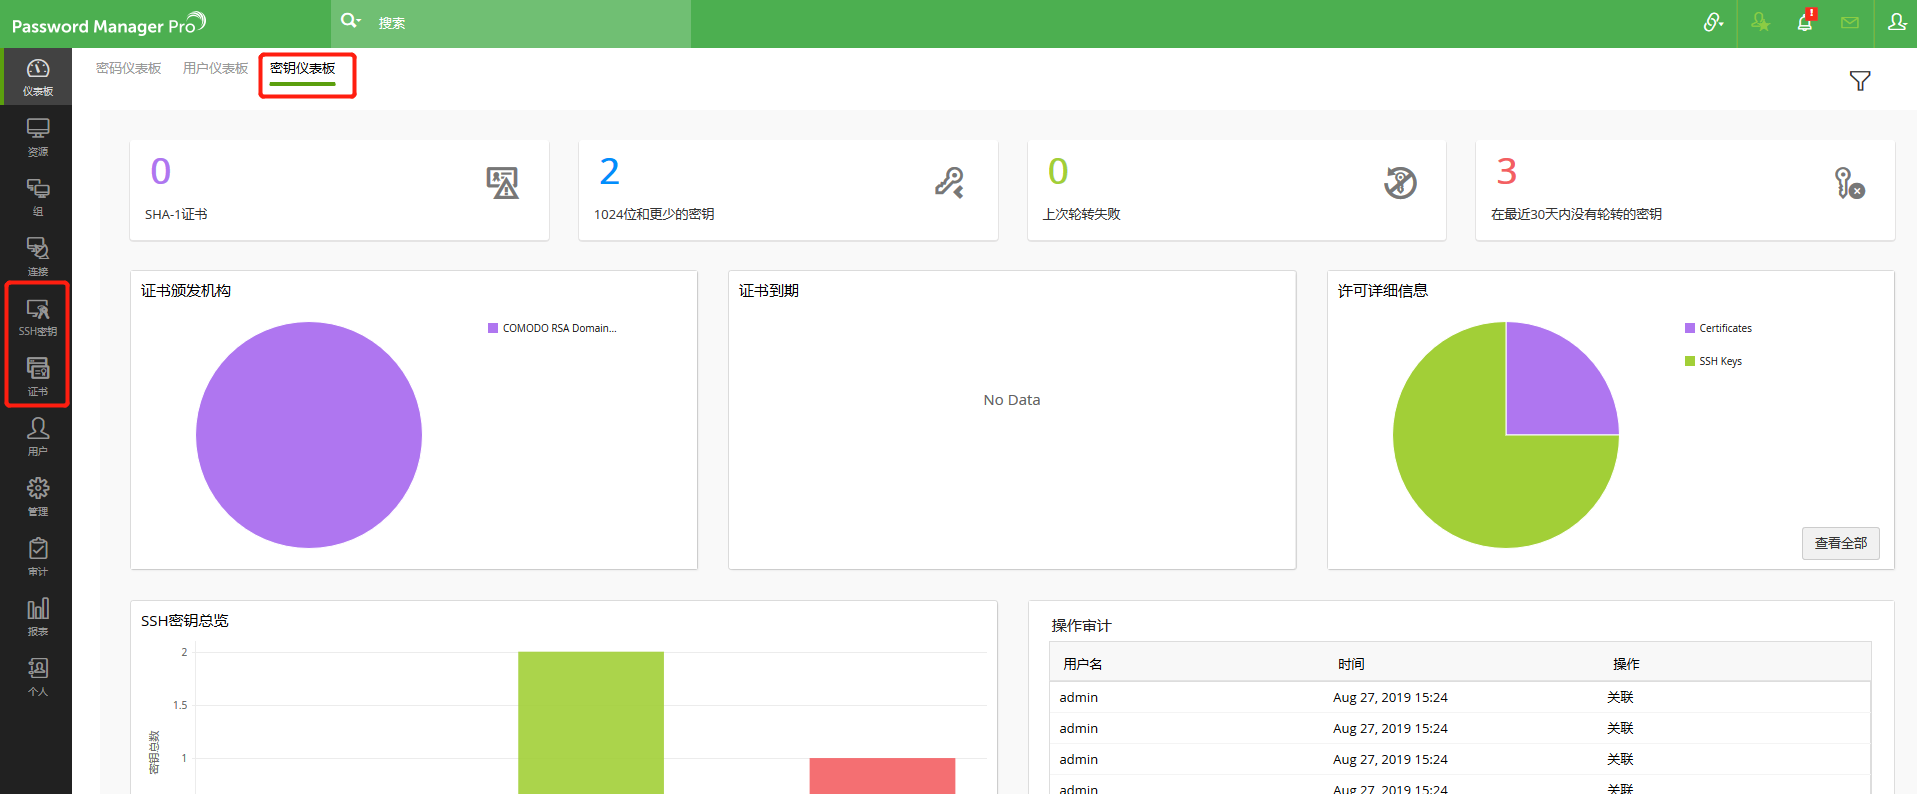Toggle the SSH Keys legend swatch

pyautogui.click(x=1690, y=361)
